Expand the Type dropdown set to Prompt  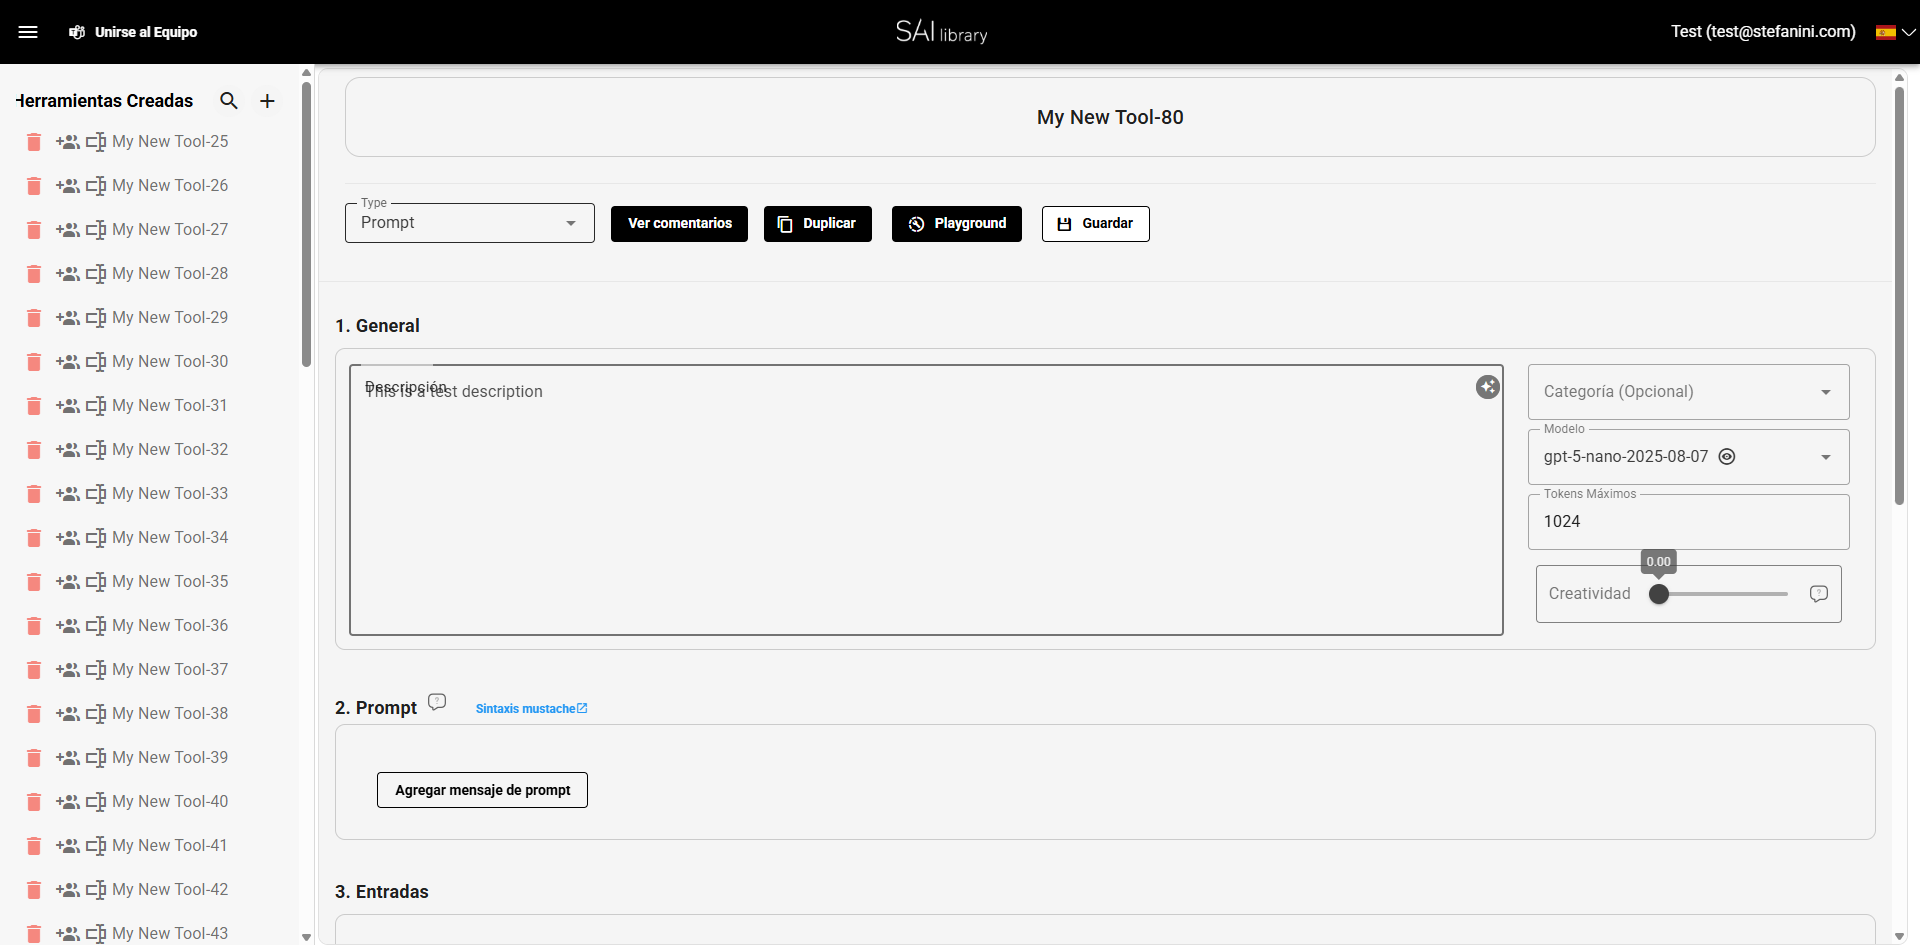[x=470, y=223]
